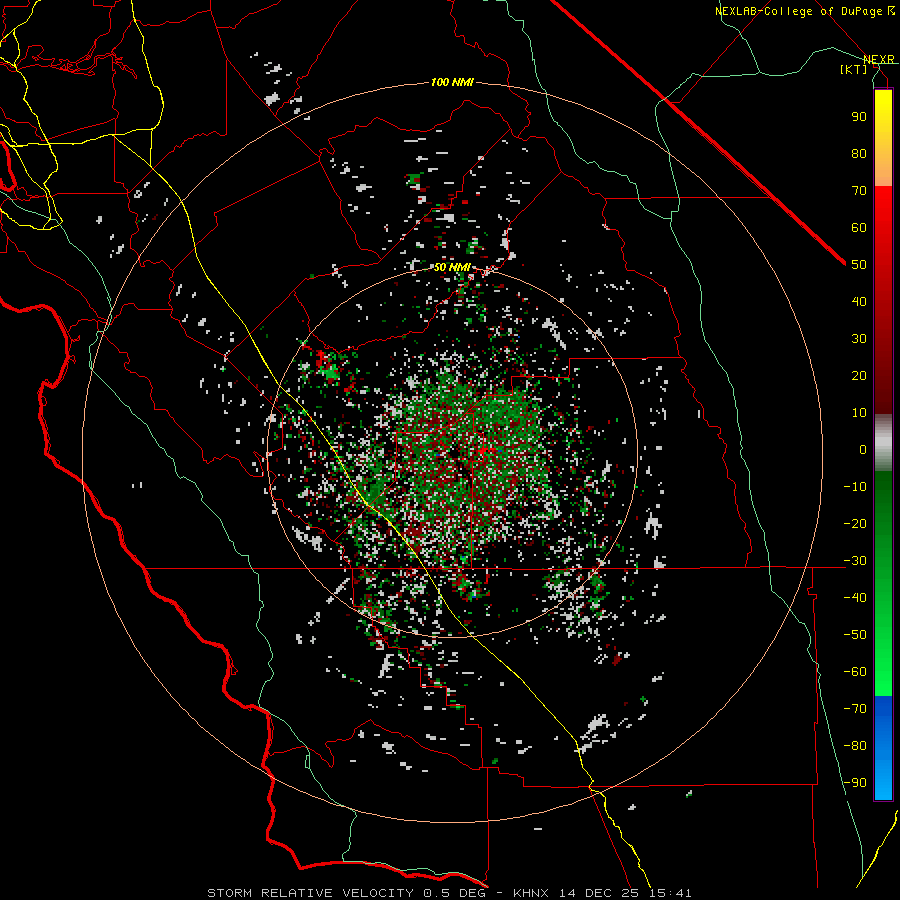Click the 90 value on velocity scale
This screenshot has height=900, width=900.
pos(859,117)
